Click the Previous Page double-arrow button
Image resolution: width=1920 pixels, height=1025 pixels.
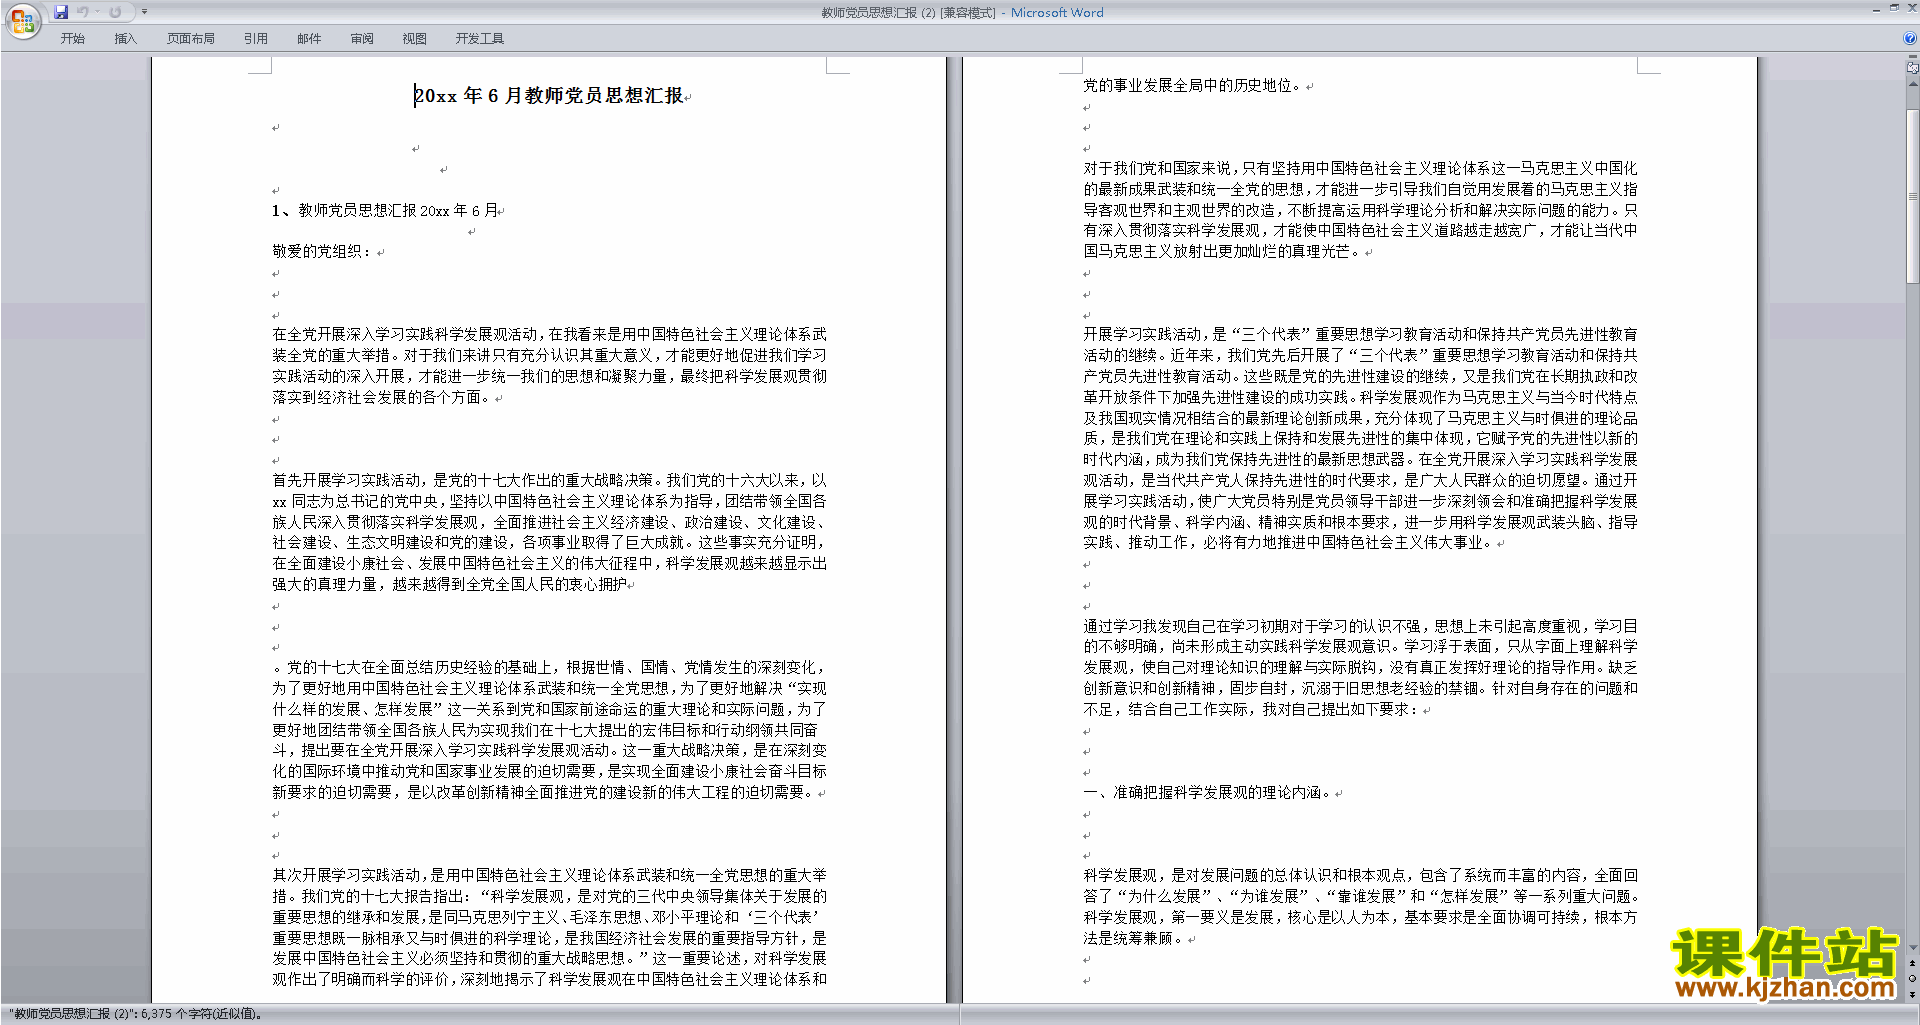click(x=1912, y=964)
